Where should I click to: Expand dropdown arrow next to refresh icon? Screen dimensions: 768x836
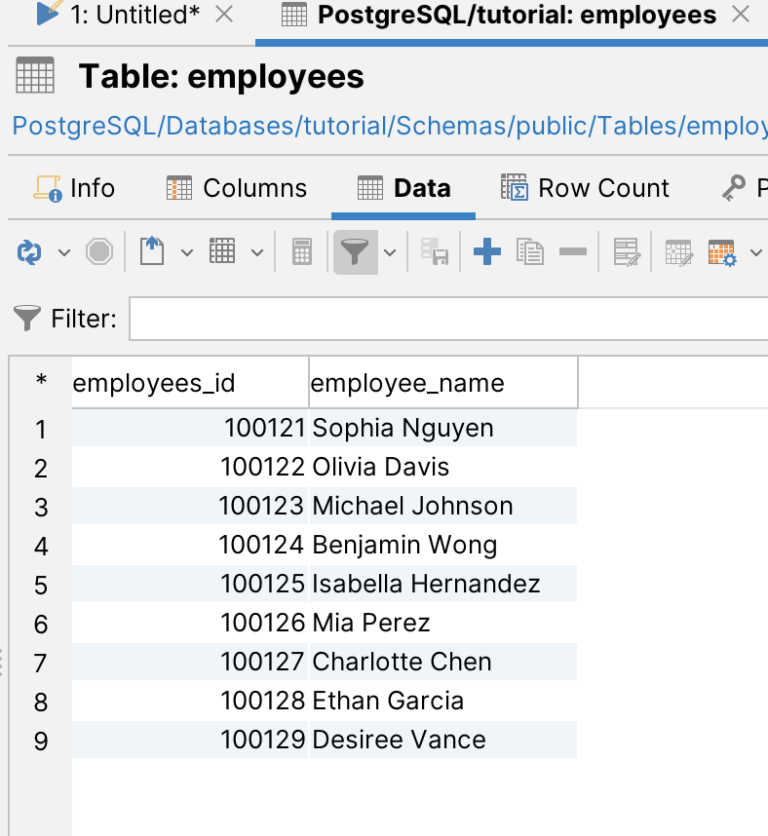coord(64,253)
